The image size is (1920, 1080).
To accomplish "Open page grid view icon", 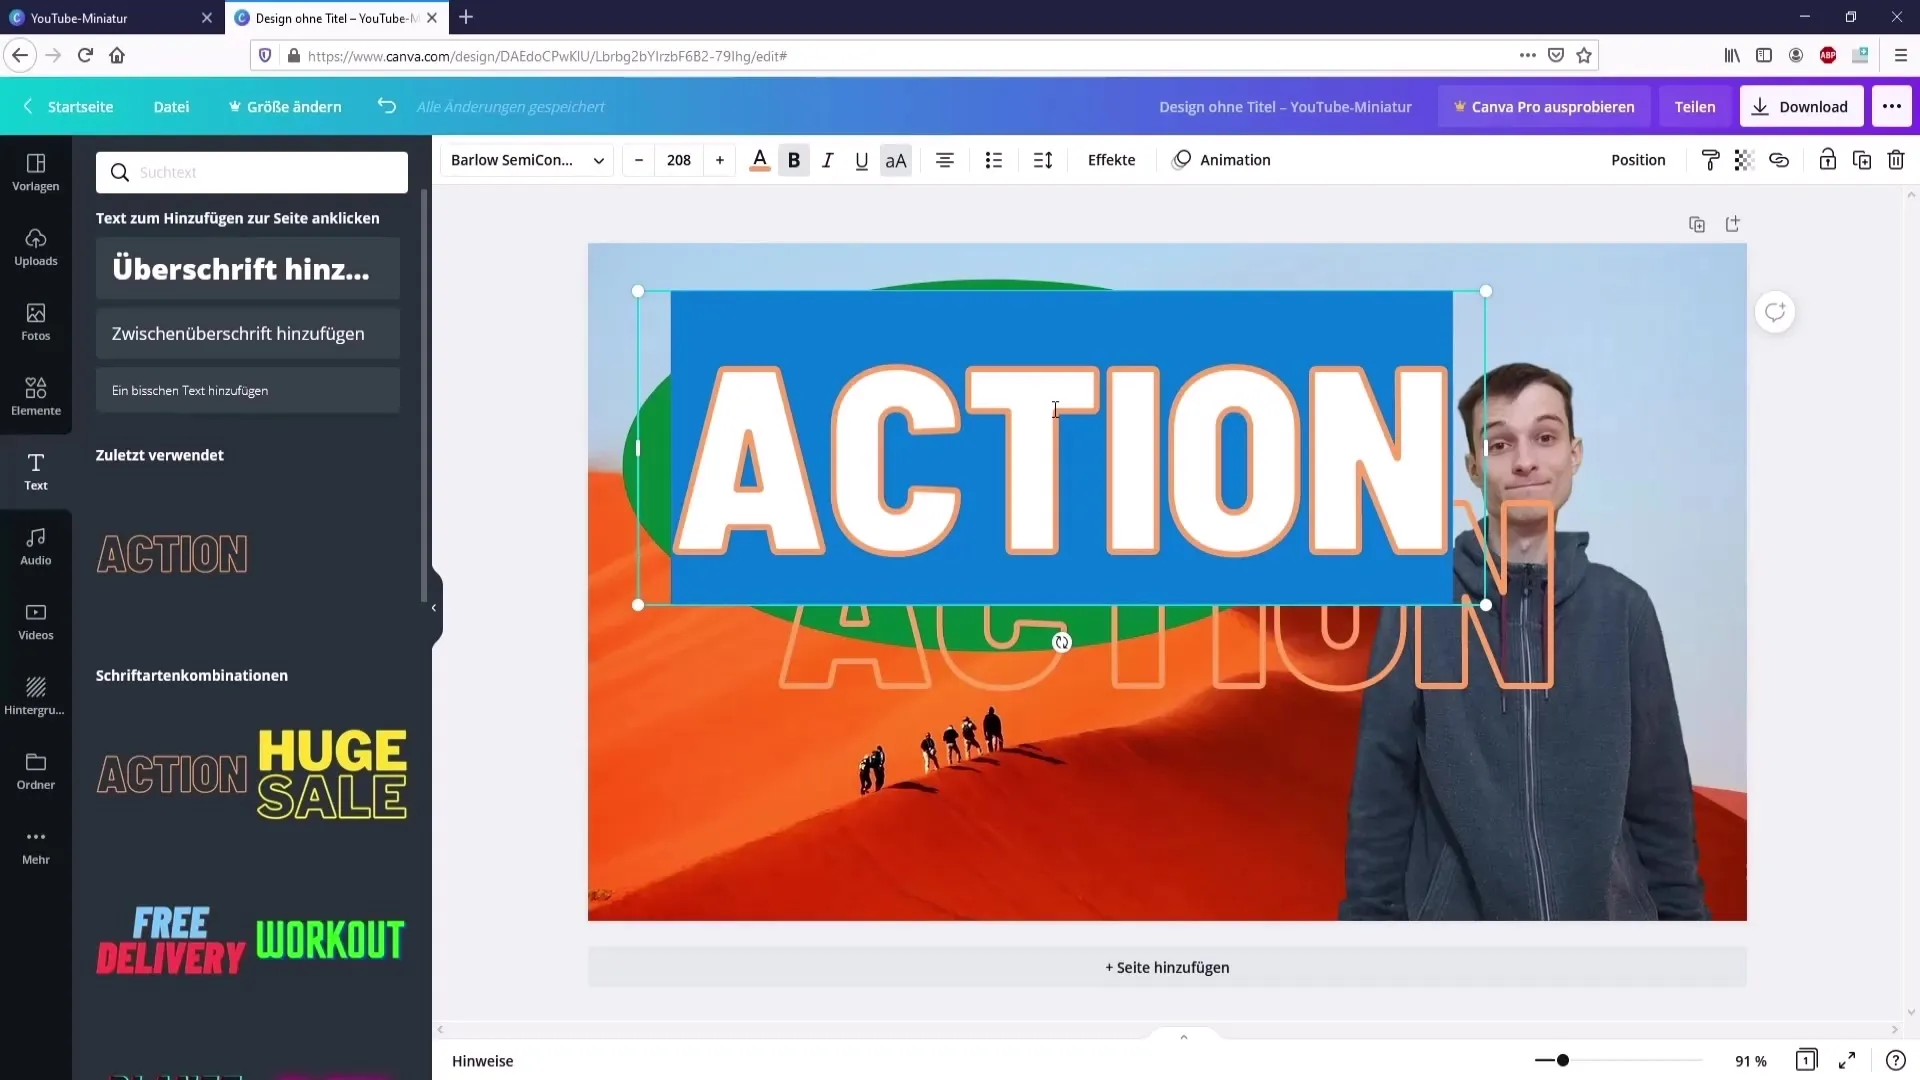I will pos(1806,1060).
